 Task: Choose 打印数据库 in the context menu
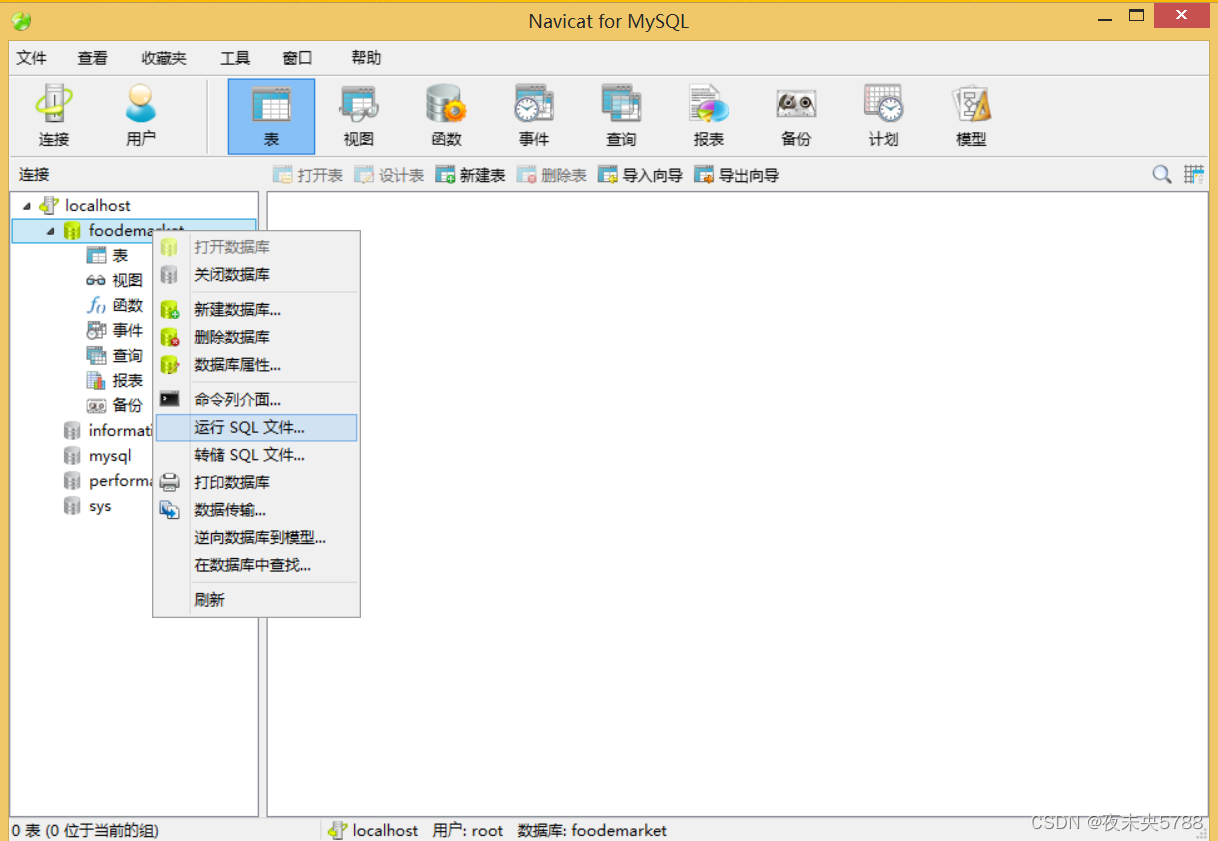(x=256, y=482)
